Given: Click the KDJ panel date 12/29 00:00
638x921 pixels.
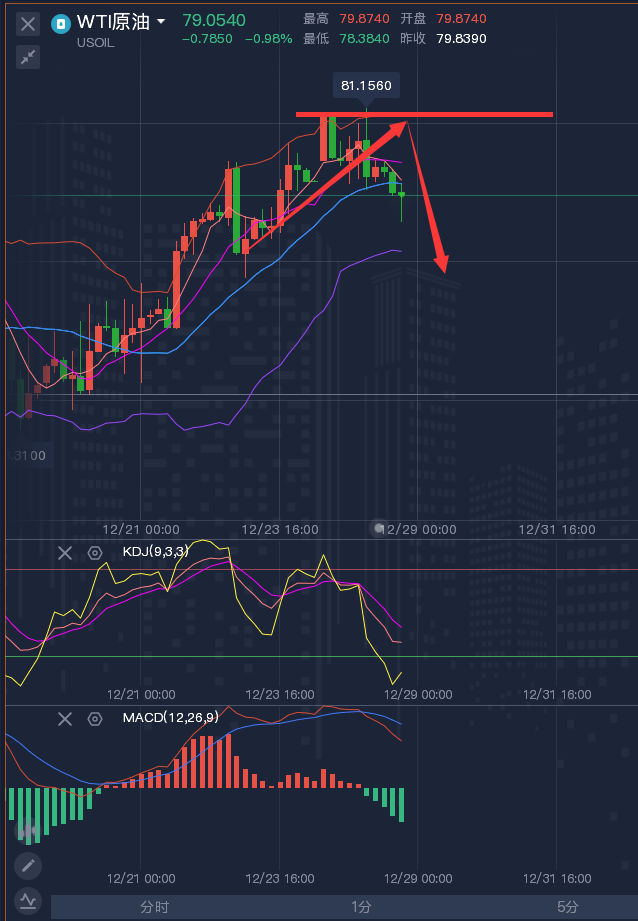Looking at the screenshot, I should (x=418, y=694).
